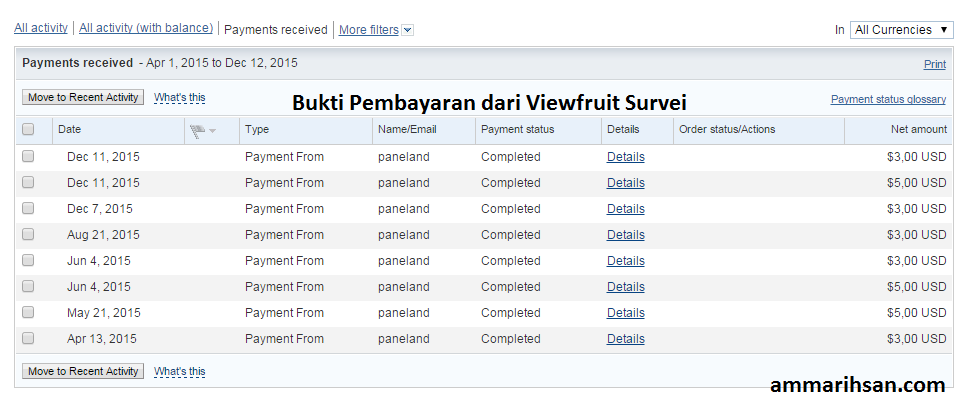This screenshot has height=405, width=964.
Task: Toggle the select-all checkbox in header
Action: (x=28, y=129)
